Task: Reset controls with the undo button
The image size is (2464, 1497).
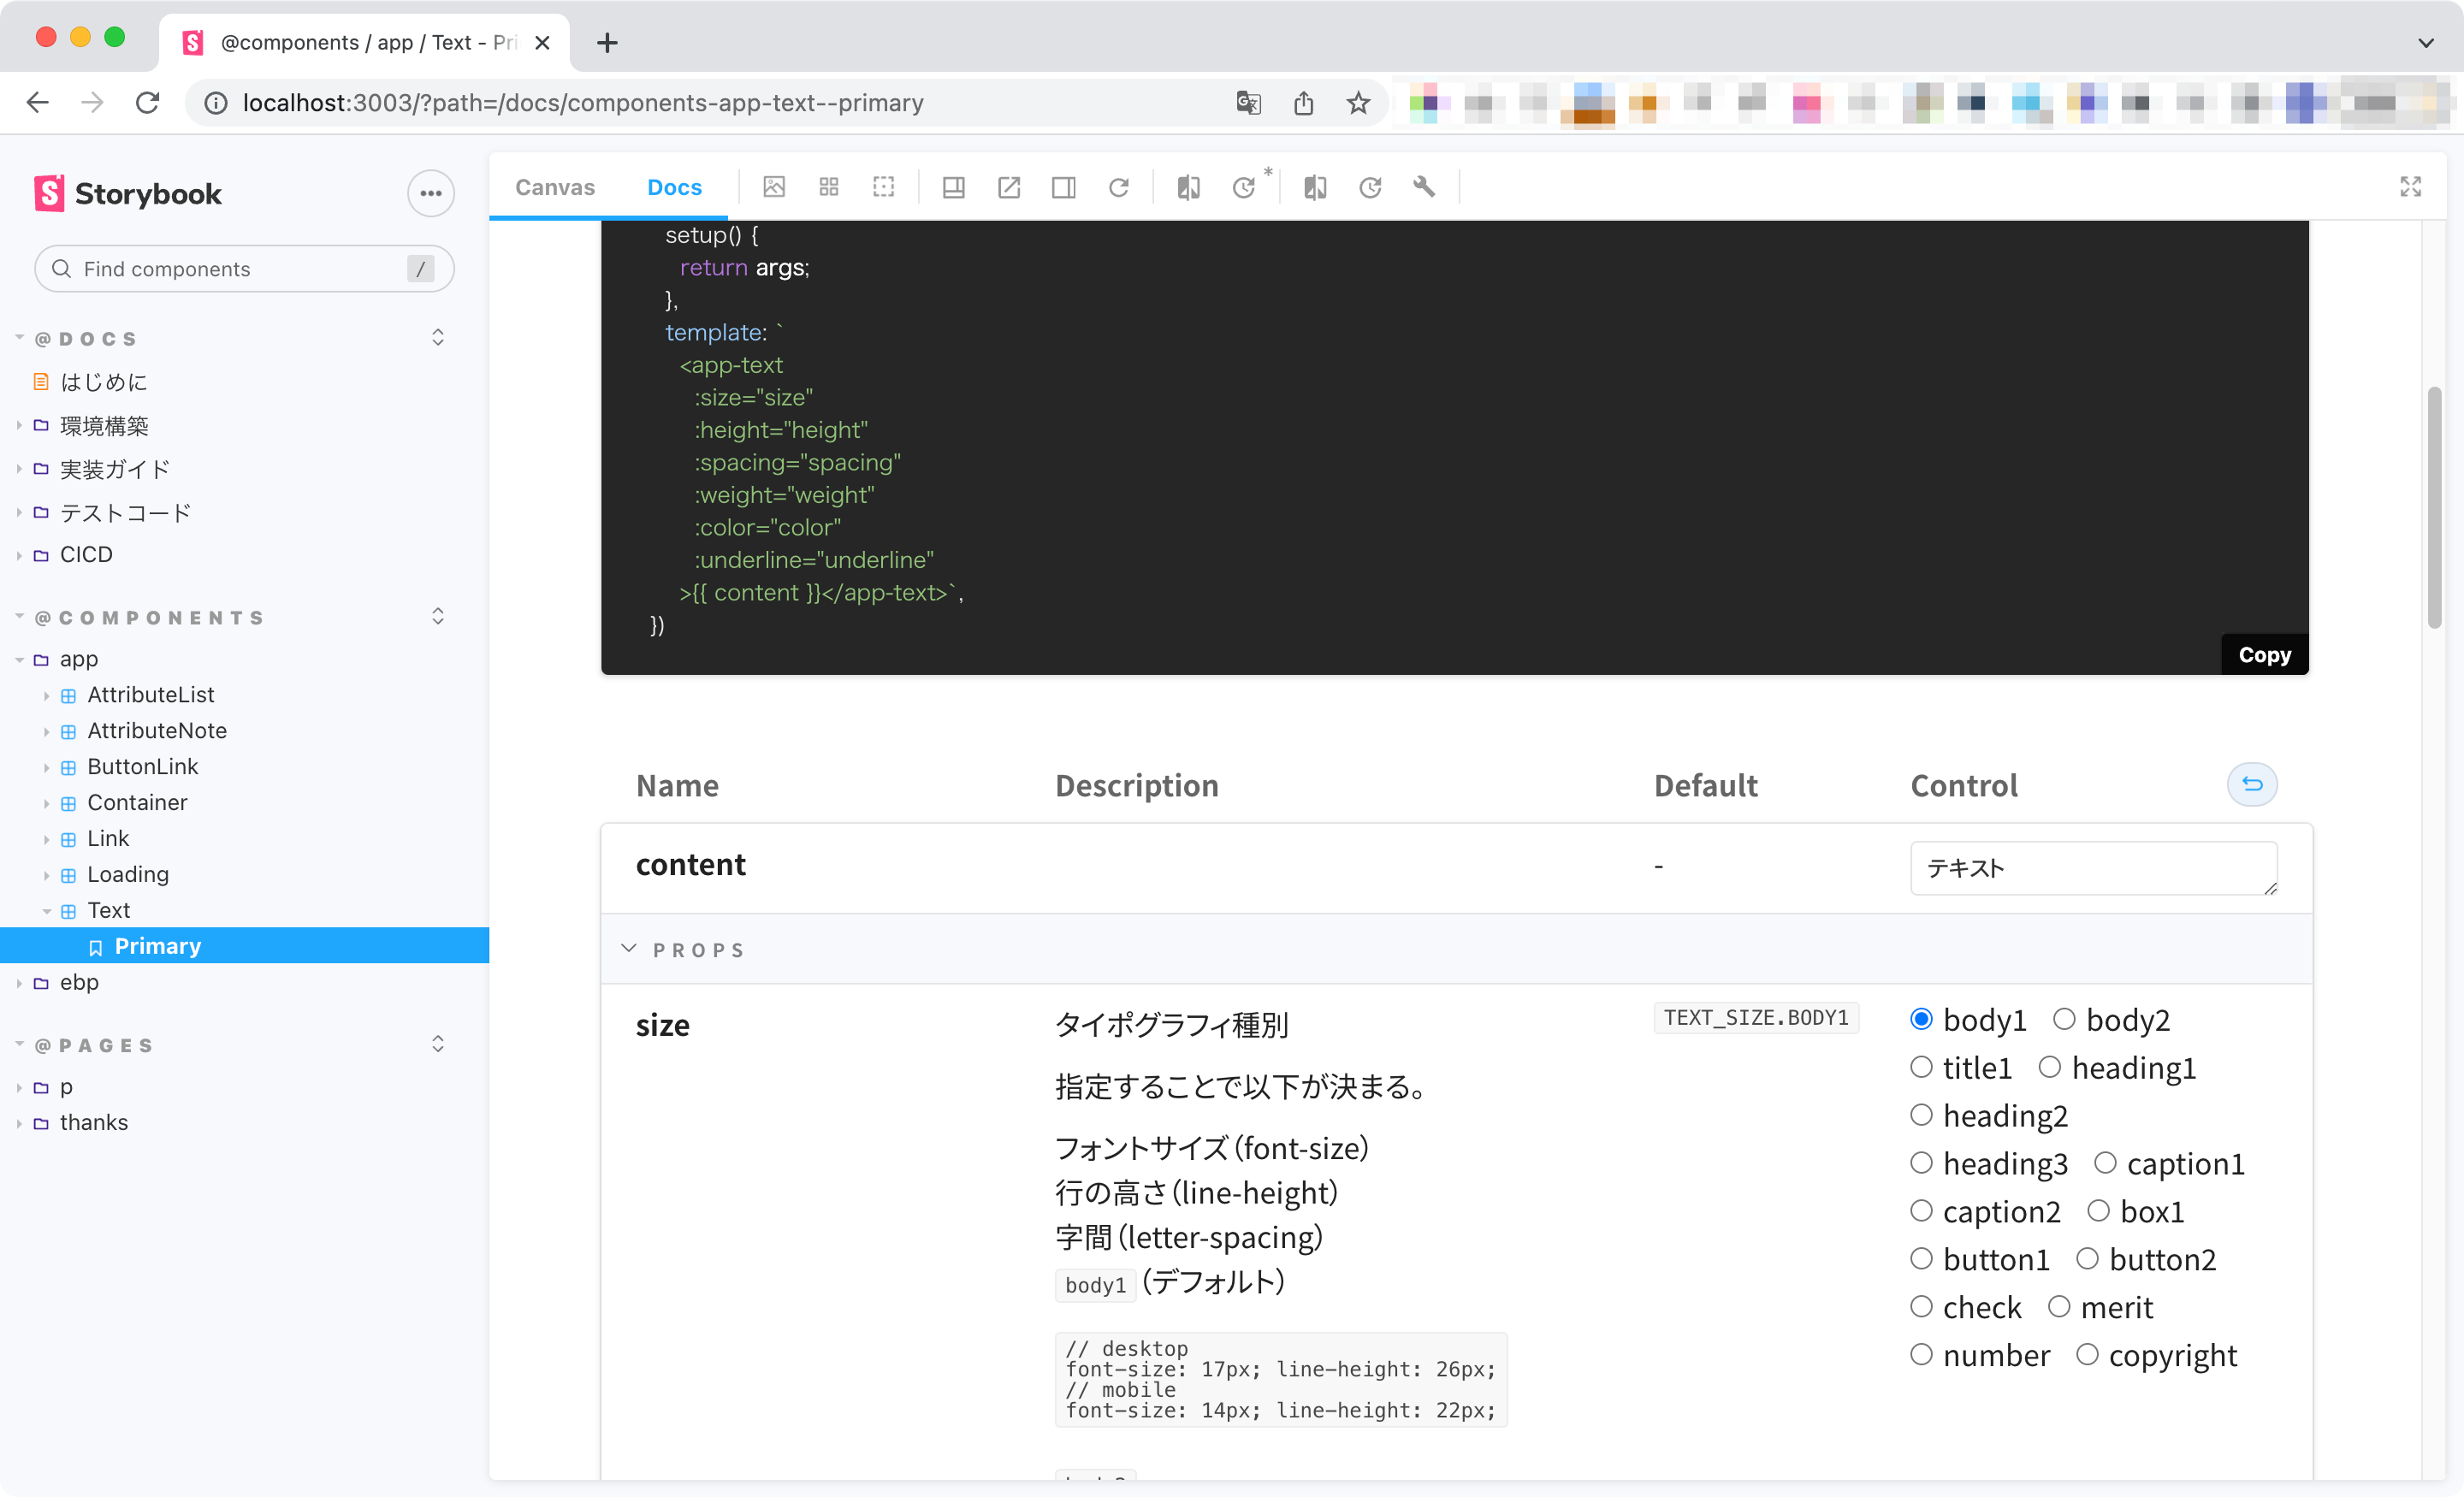Action: click(2252, 785)
